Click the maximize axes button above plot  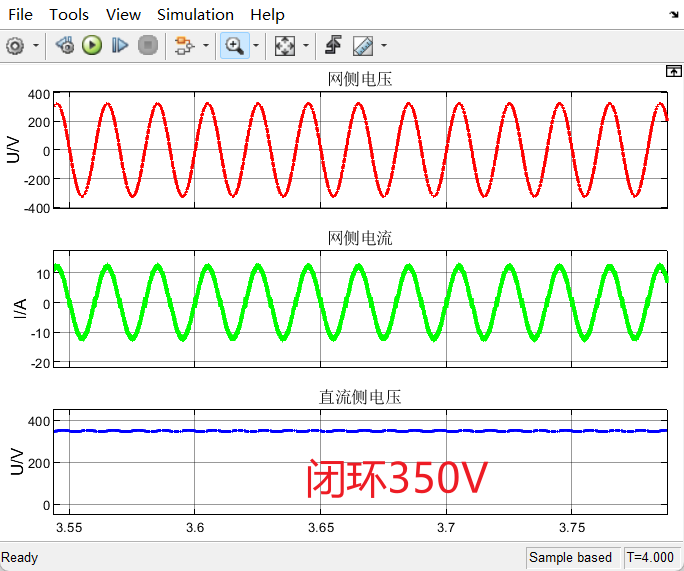(673, 71)
